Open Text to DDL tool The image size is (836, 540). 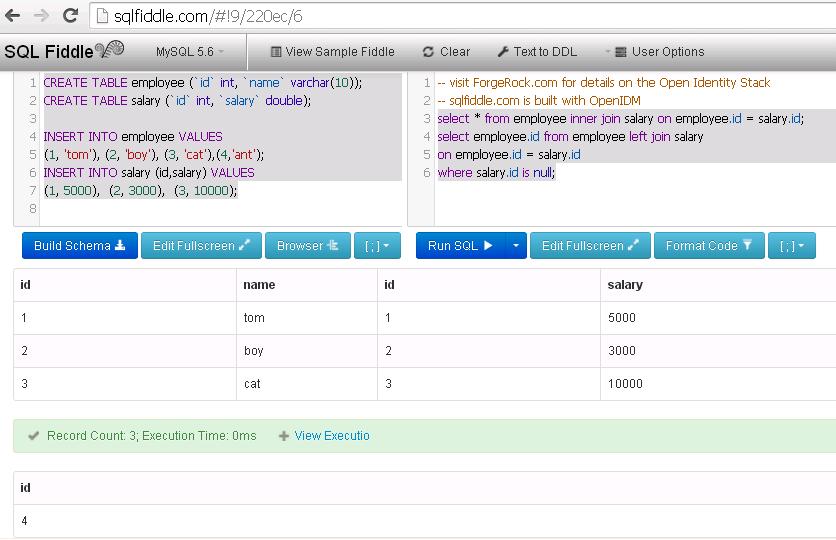point(537,52)
